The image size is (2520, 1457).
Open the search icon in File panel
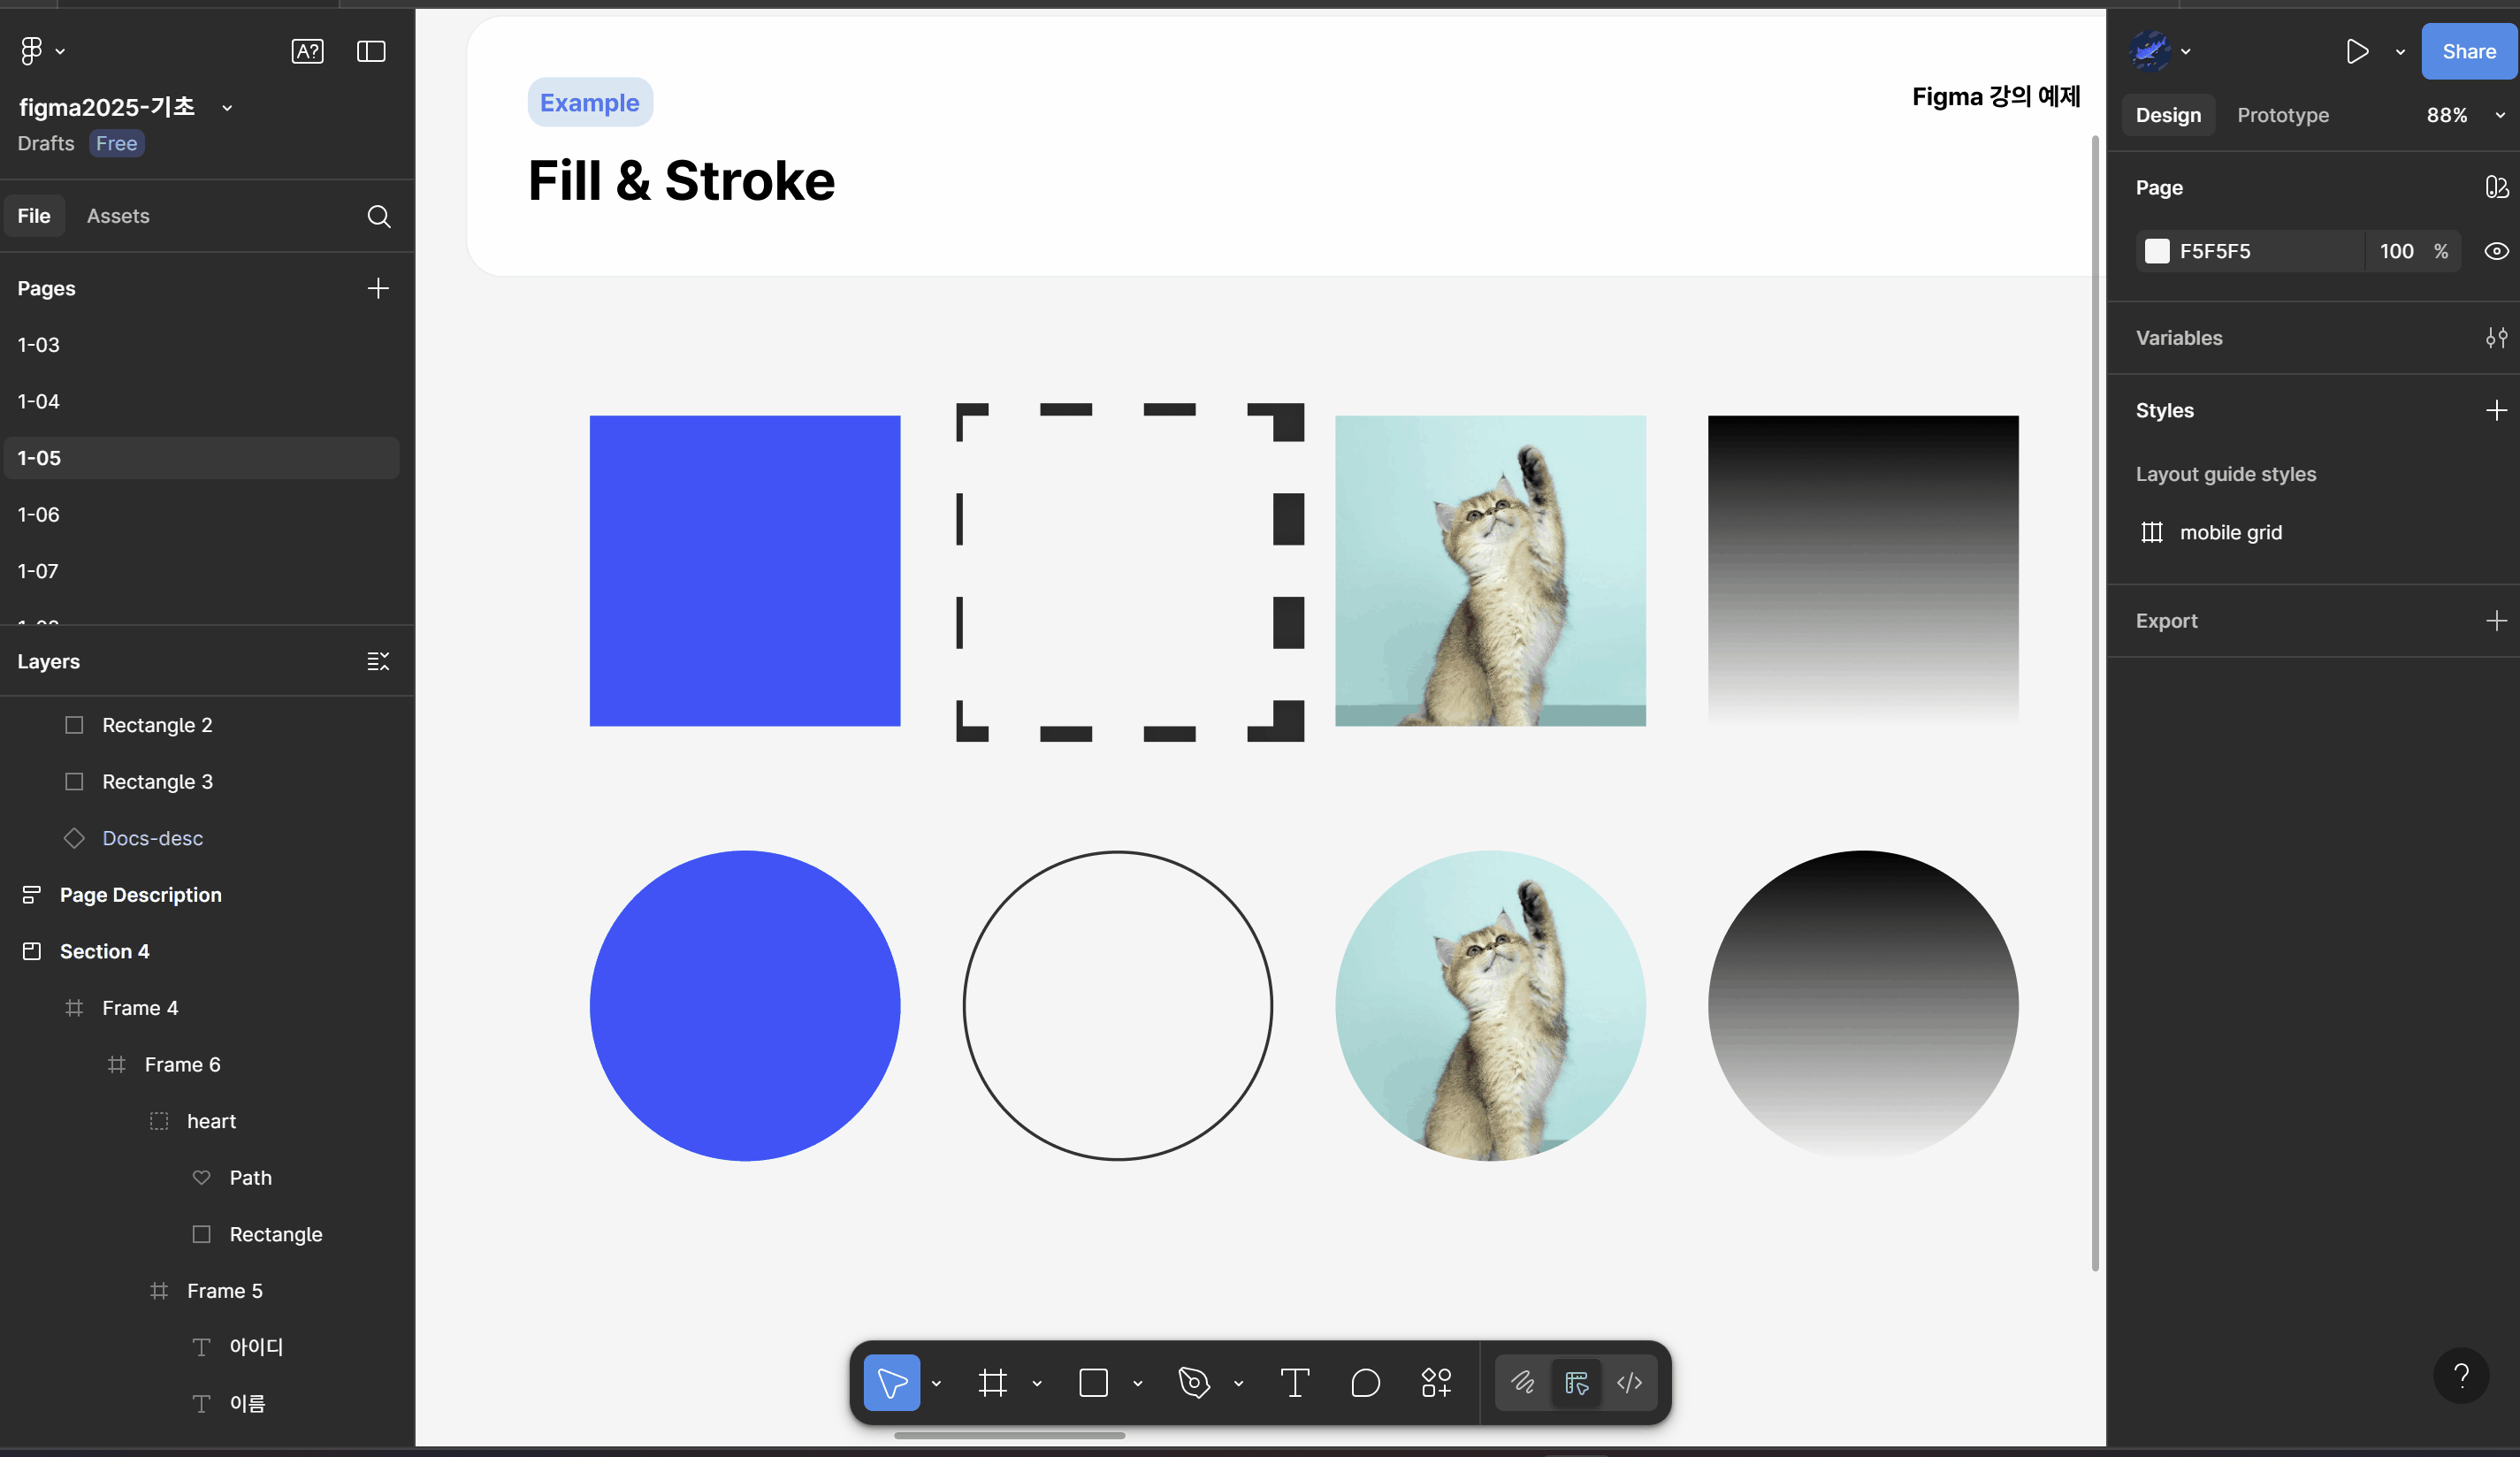(x=378, y=216)
